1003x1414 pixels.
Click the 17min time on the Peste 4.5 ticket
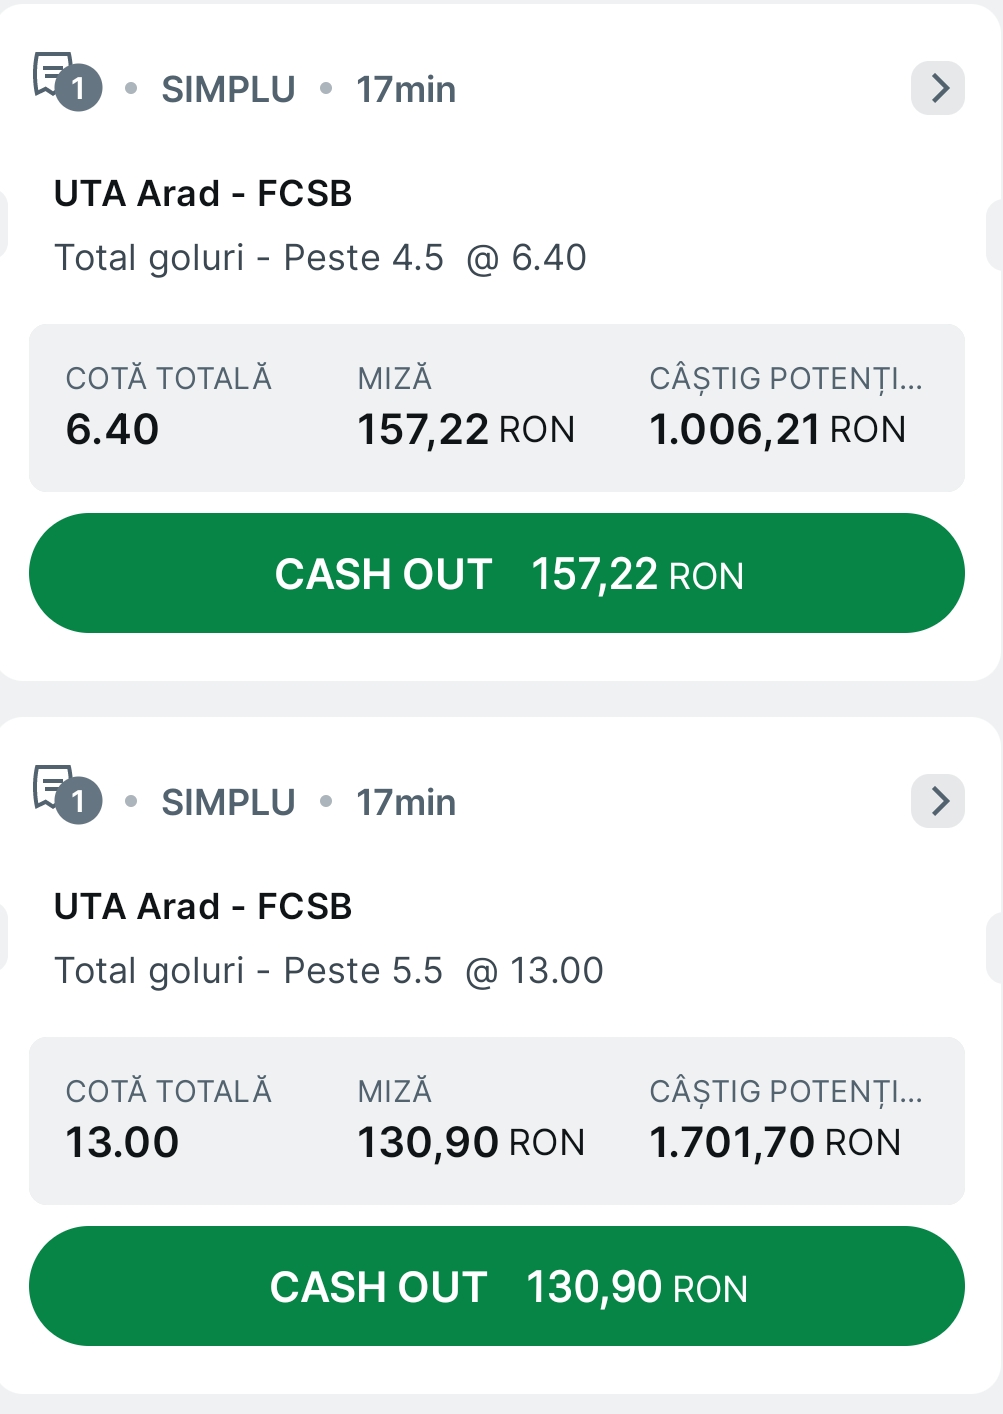point(406,90)
